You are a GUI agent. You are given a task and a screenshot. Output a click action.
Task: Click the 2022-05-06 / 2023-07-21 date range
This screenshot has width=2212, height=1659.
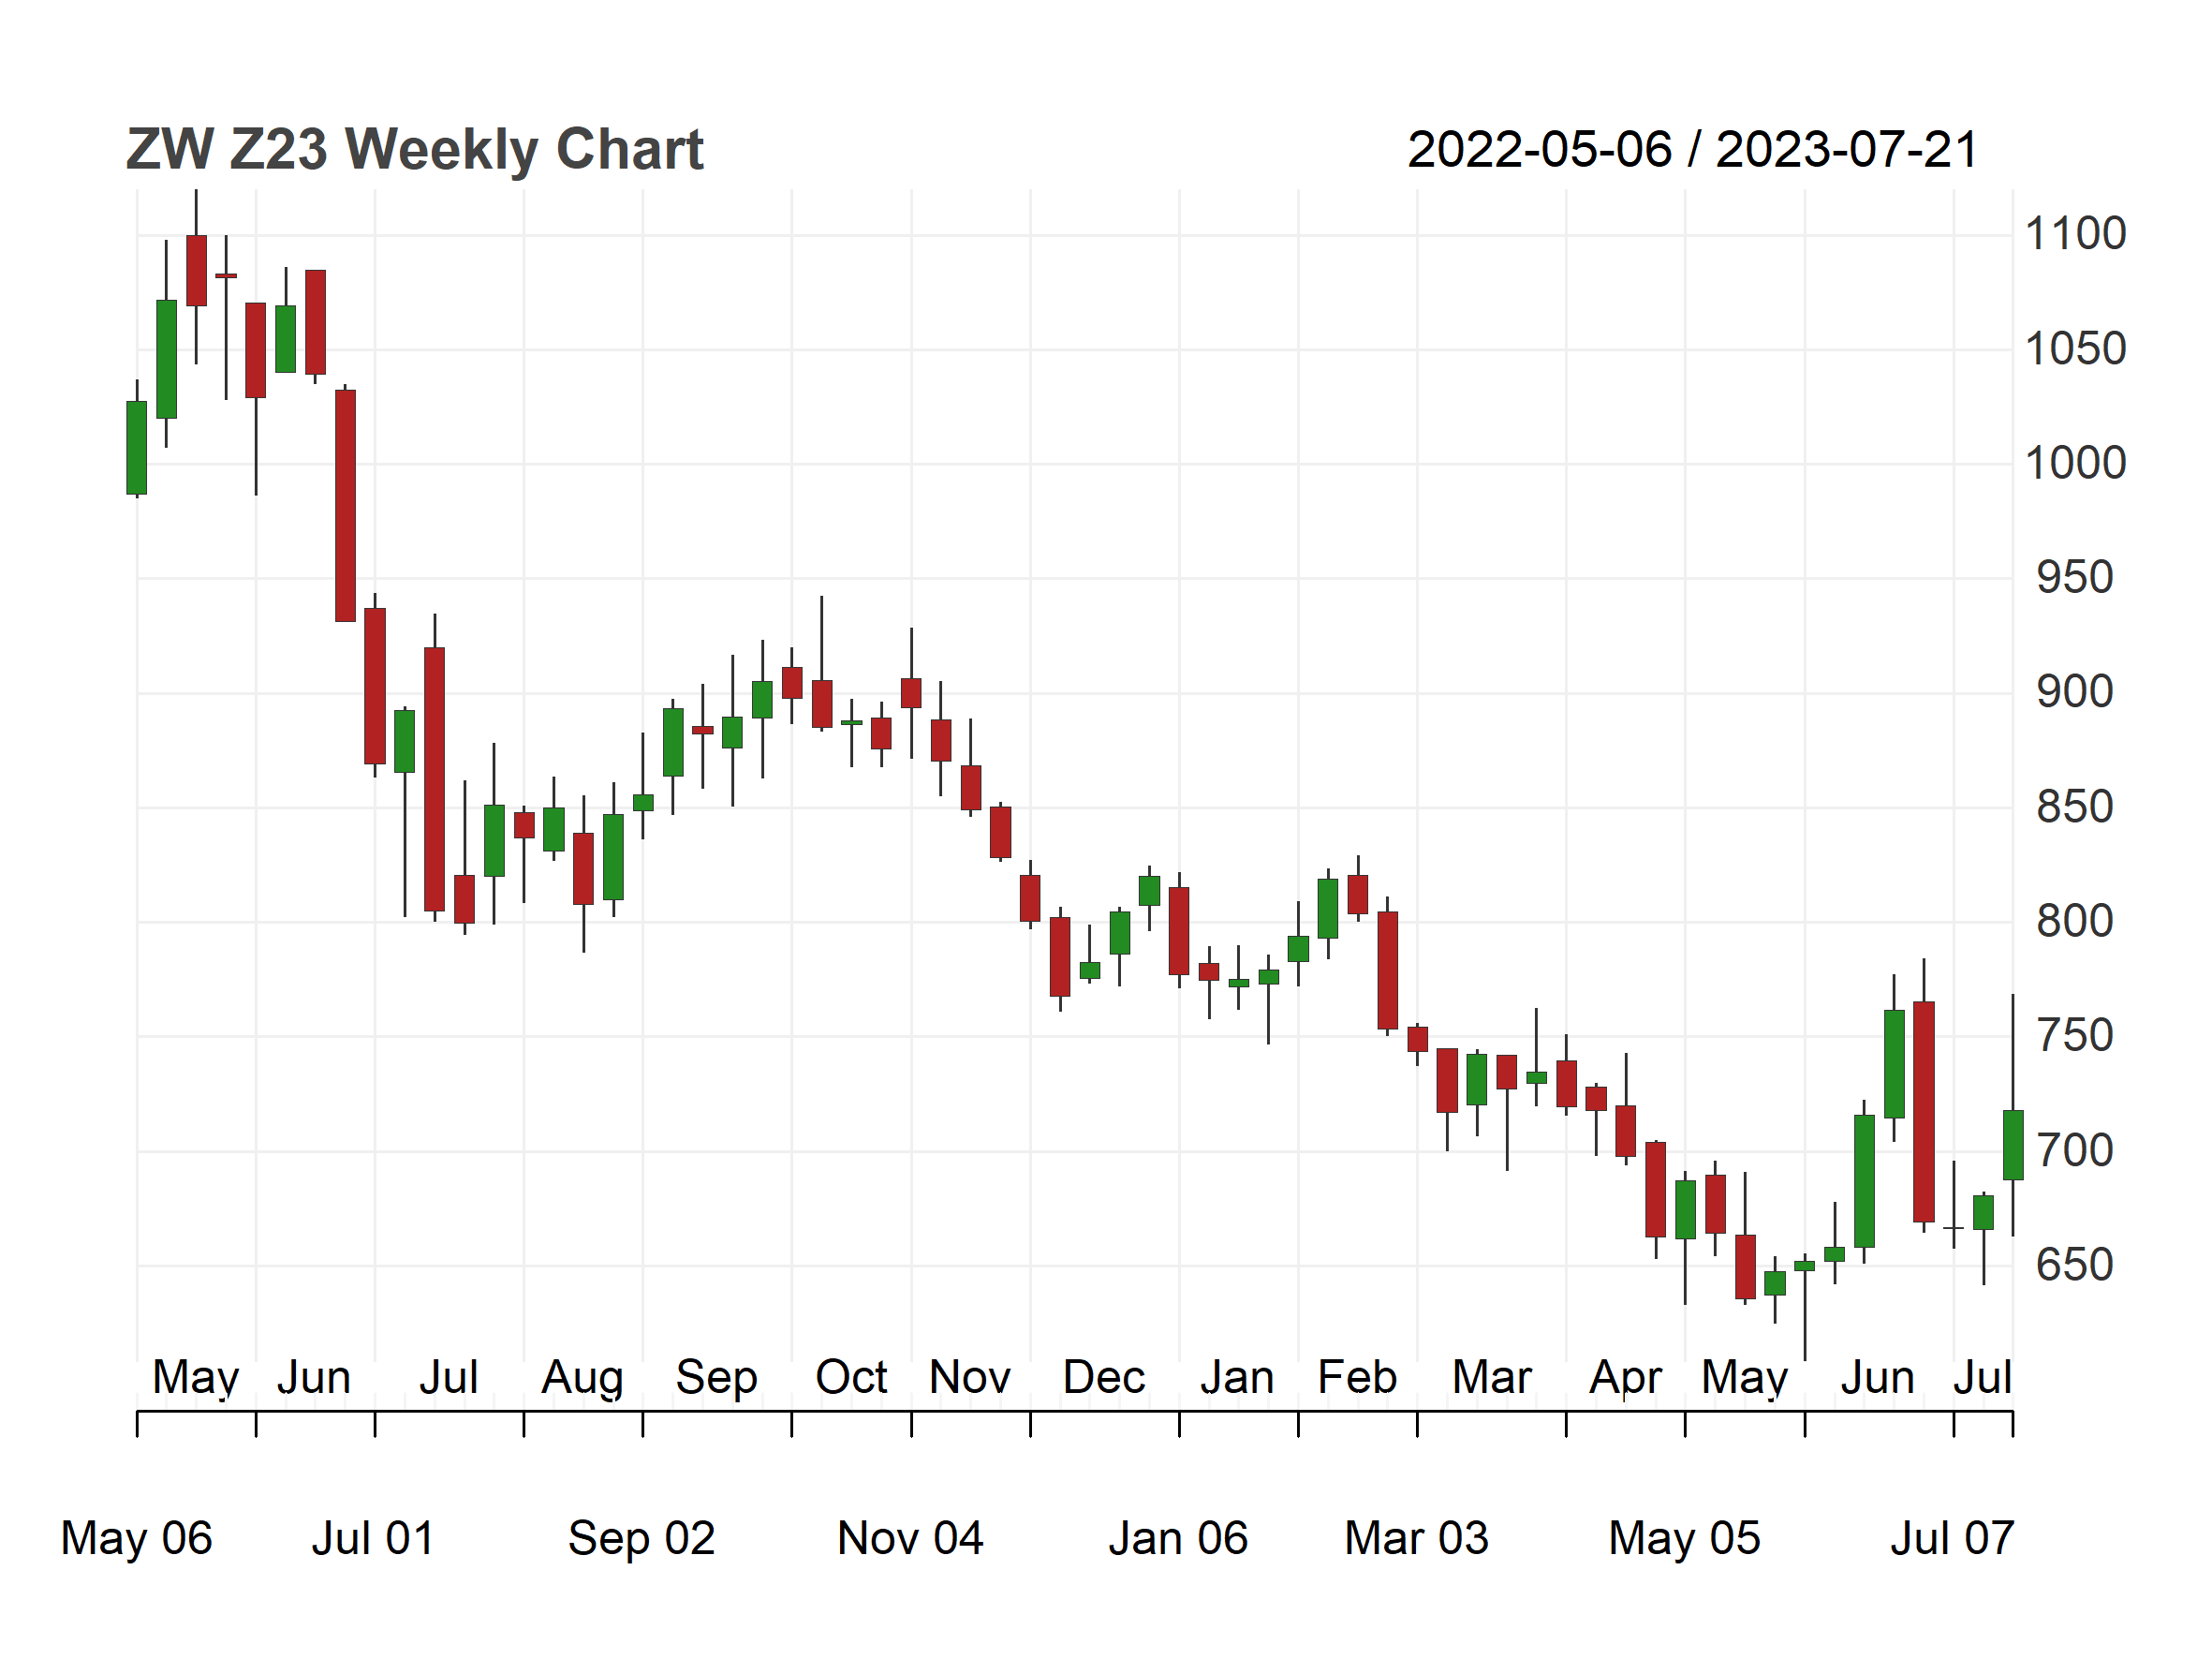click(1693, 150)
